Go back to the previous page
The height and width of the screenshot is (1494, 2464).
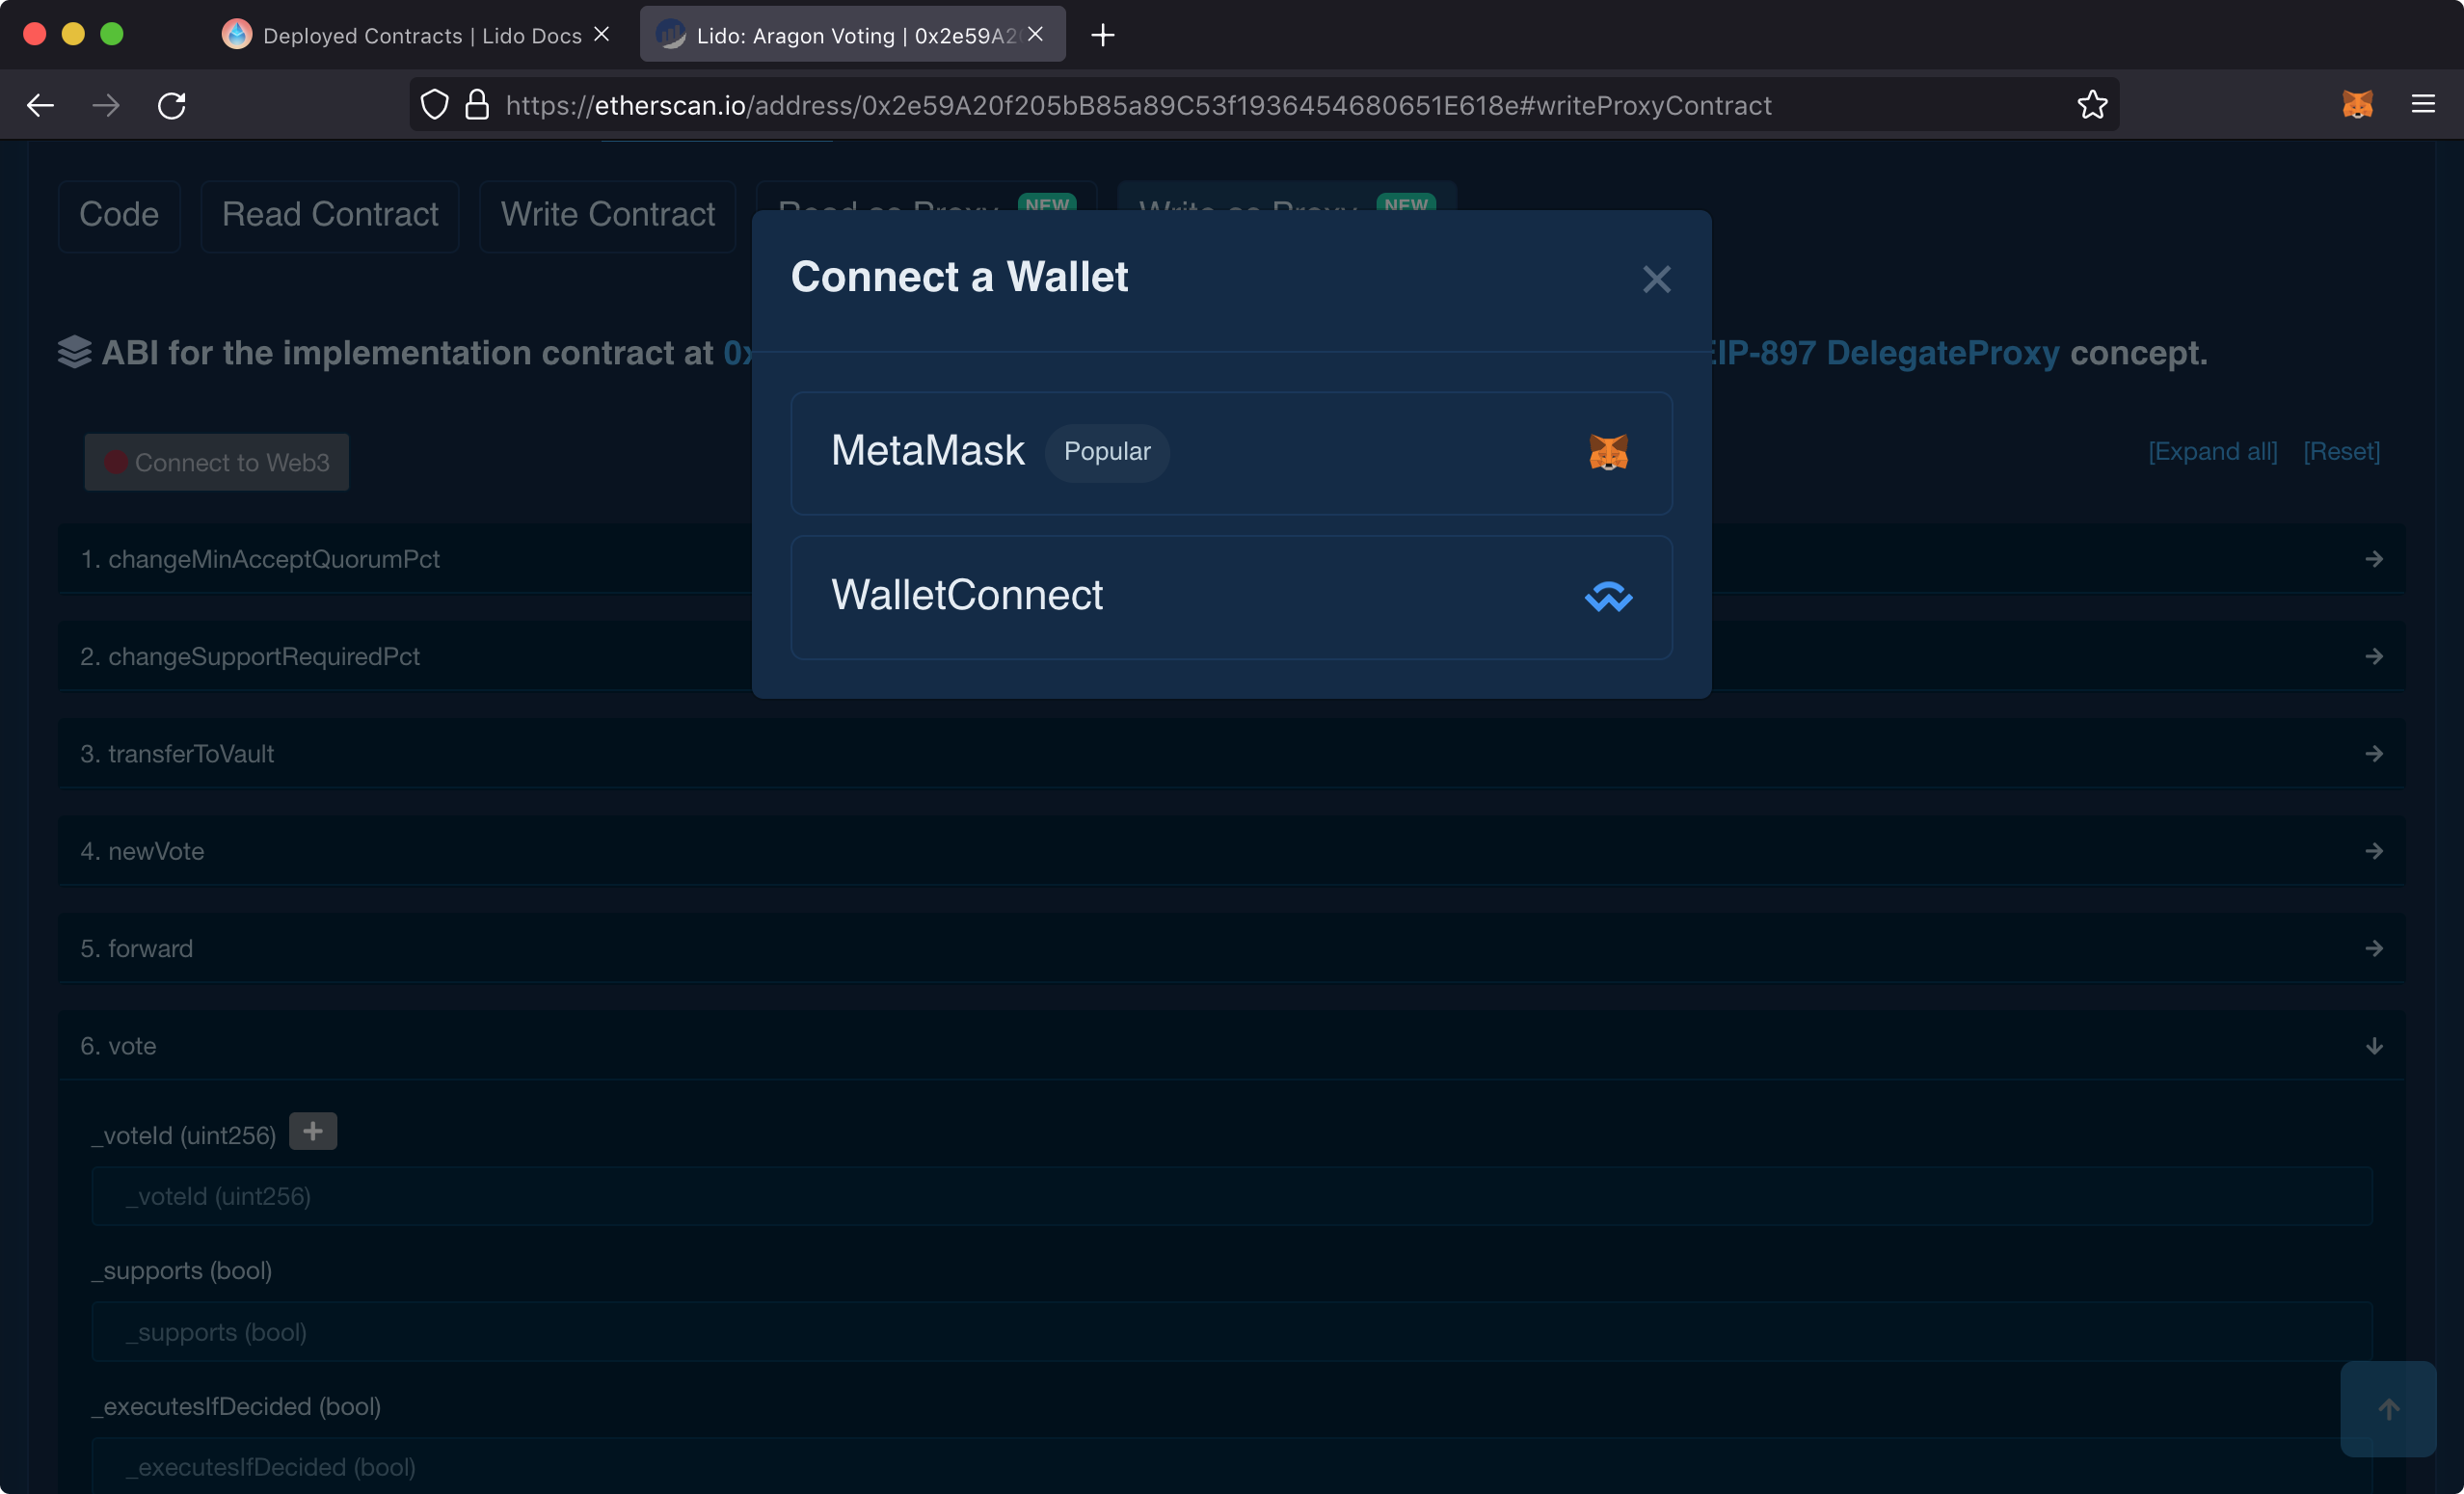41,105
